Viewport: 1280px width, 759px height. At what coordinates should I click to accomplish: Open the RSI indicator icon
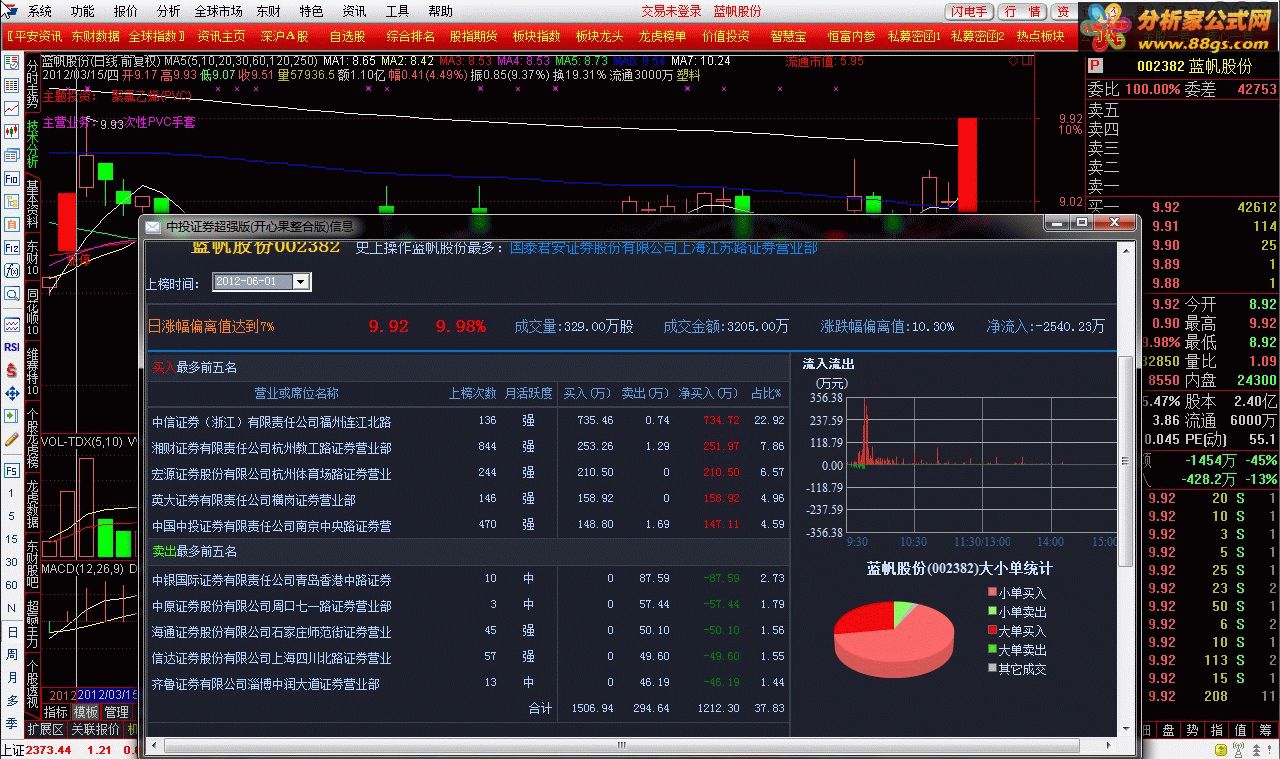coord(11,347)
